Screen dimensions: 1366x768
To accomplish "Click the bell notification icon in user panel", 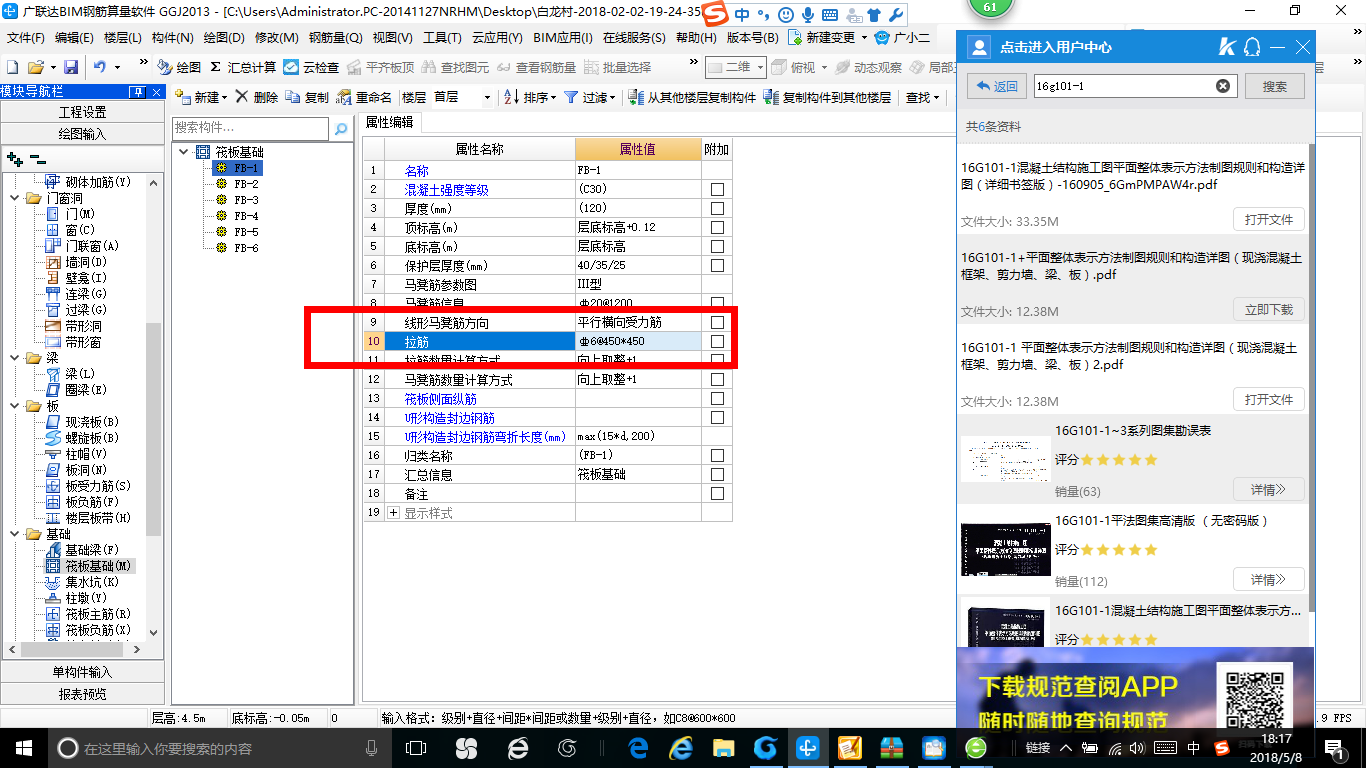I will 1252,47.
